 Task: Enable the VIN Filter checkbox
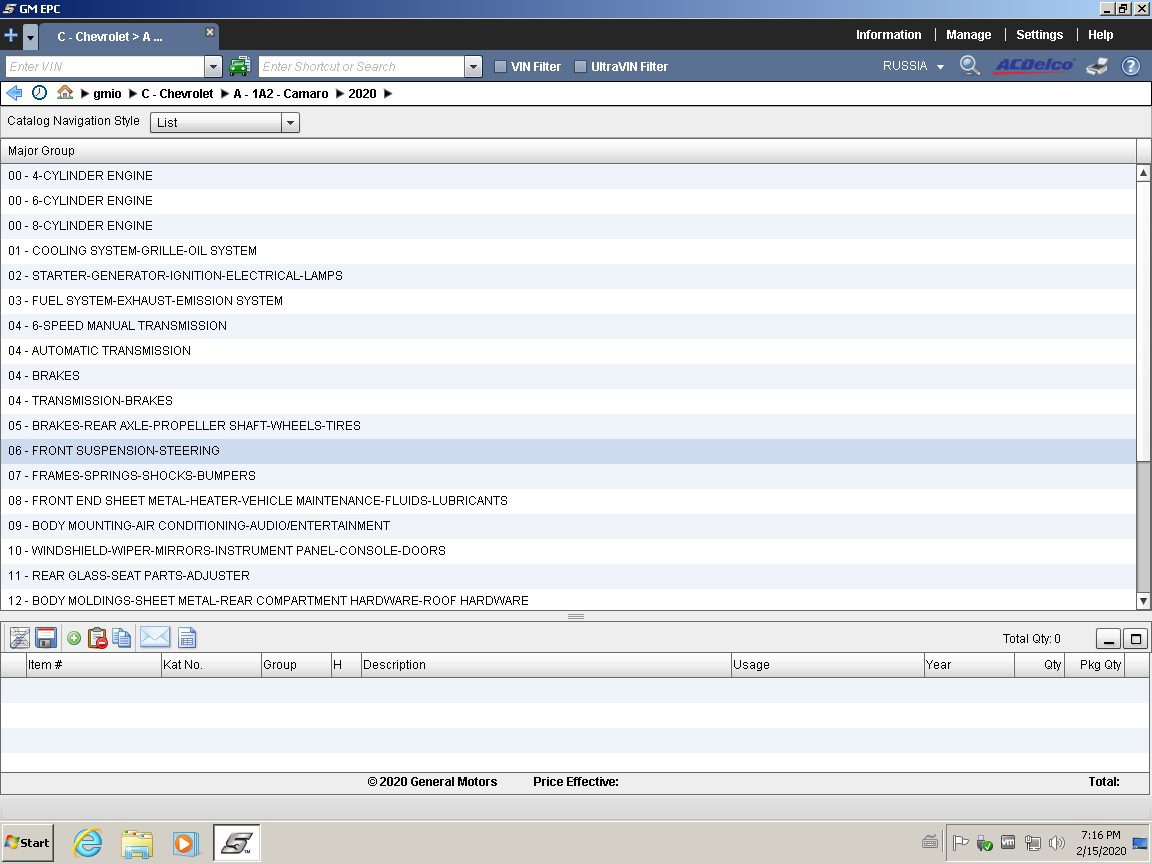pos(500,67)
